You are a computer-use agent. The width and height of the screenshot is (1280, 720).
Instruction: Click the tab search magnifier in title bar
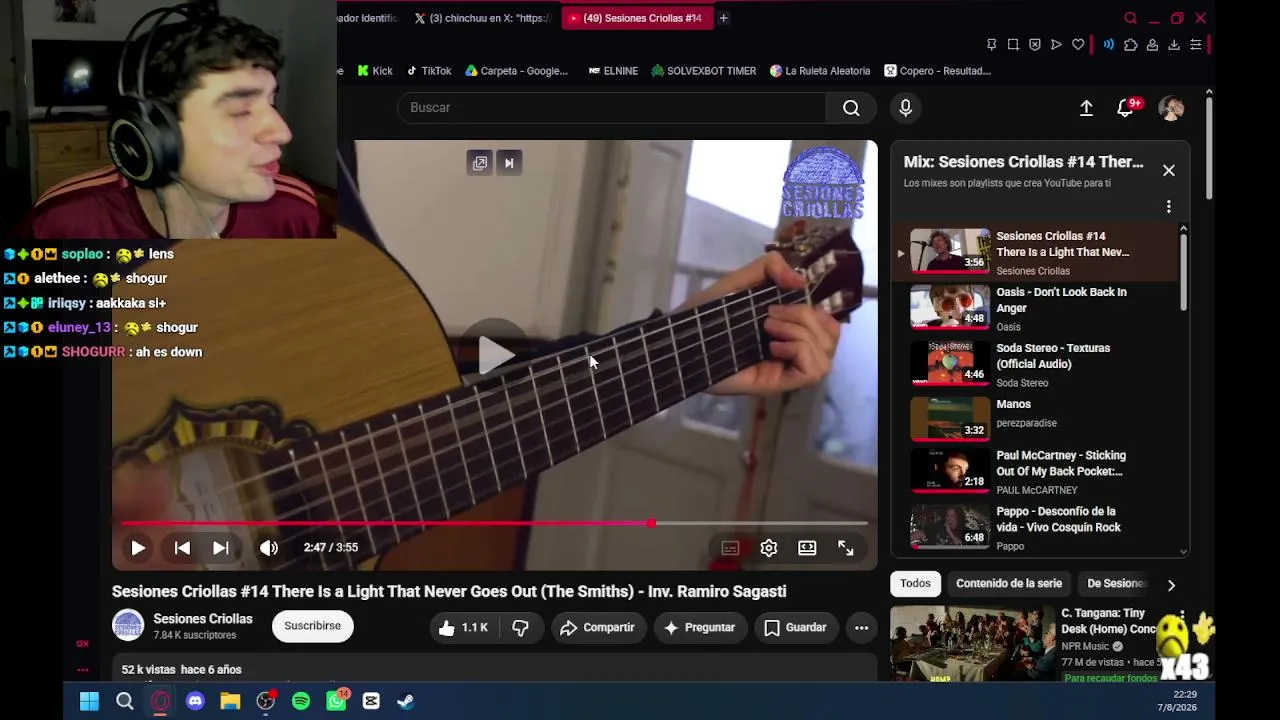point(1131,18)
